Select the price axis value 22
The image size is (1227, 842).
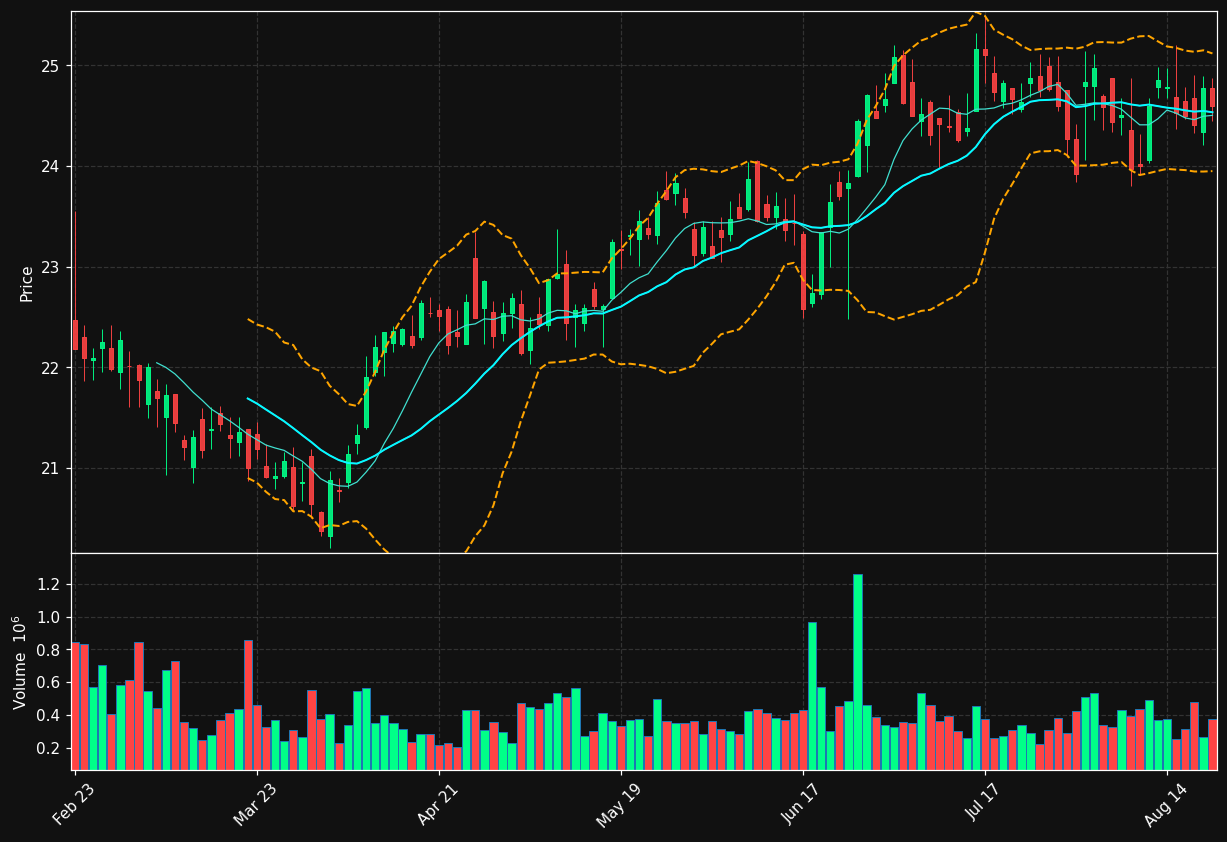tap(50, 368)
